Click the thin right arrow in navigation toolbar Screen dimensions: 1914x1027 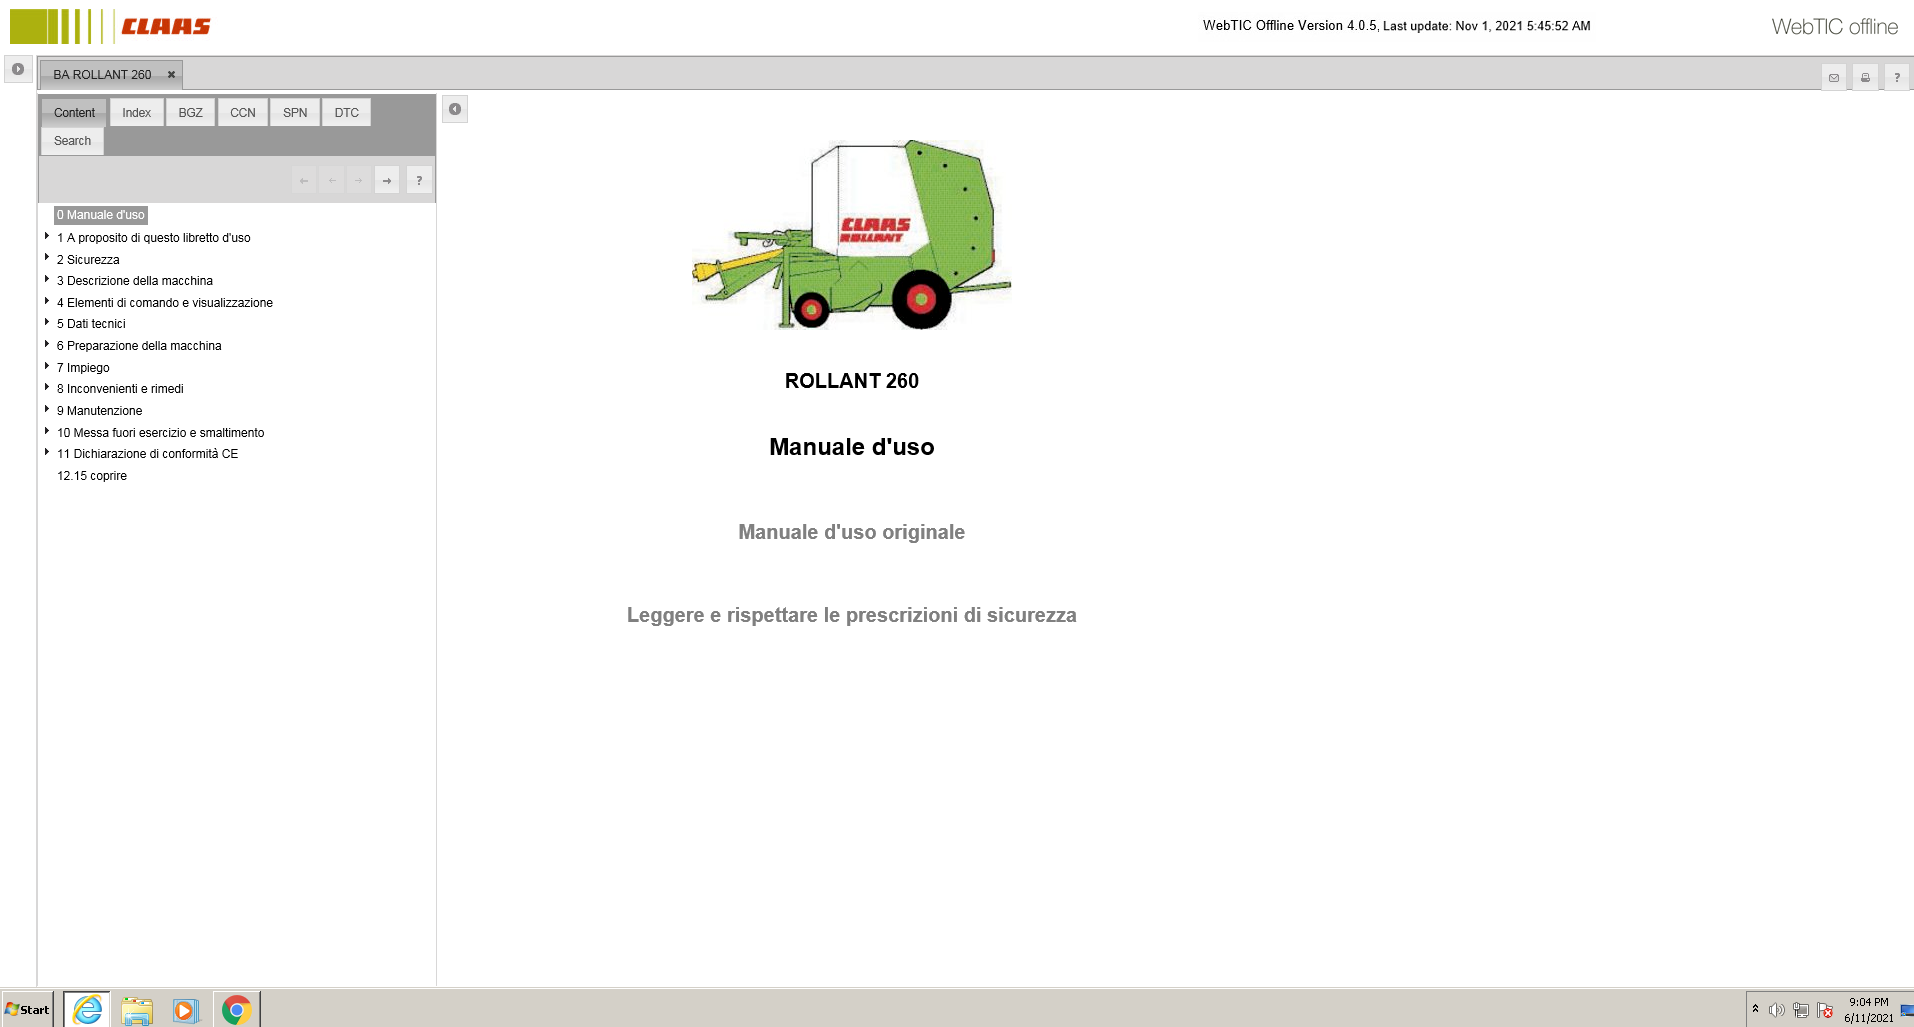point(358,180)
